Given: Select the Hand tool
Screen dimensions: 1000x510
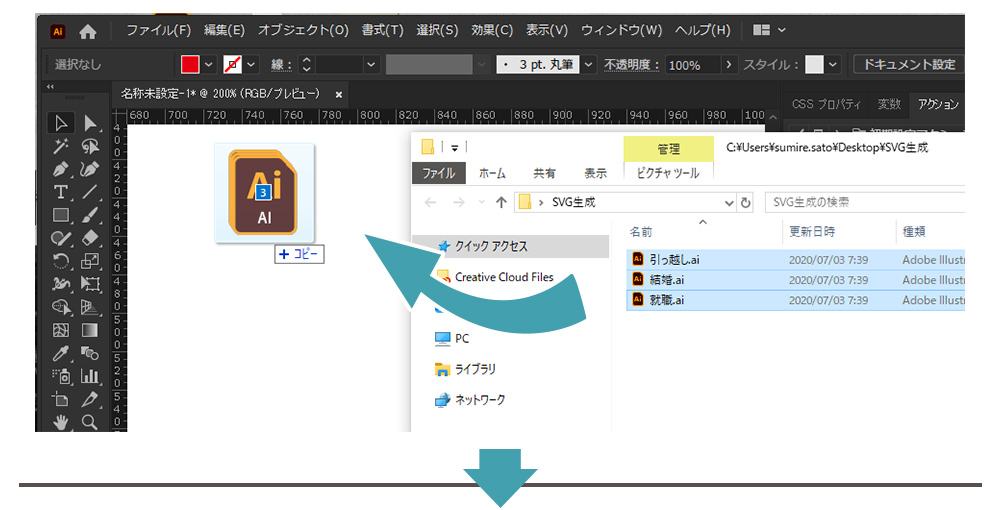Looking at the screenshot, I should [x=61, y=421].
